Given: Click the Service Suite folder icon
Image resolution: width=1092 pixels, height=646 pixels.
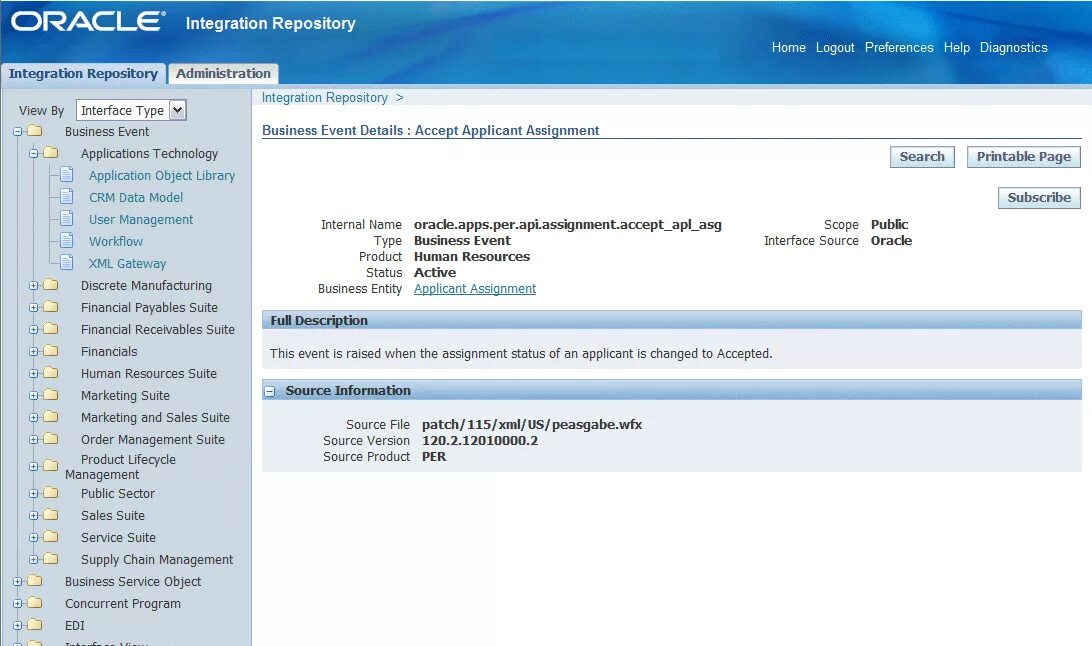Looking at the screenshot, I should point(51,537).
